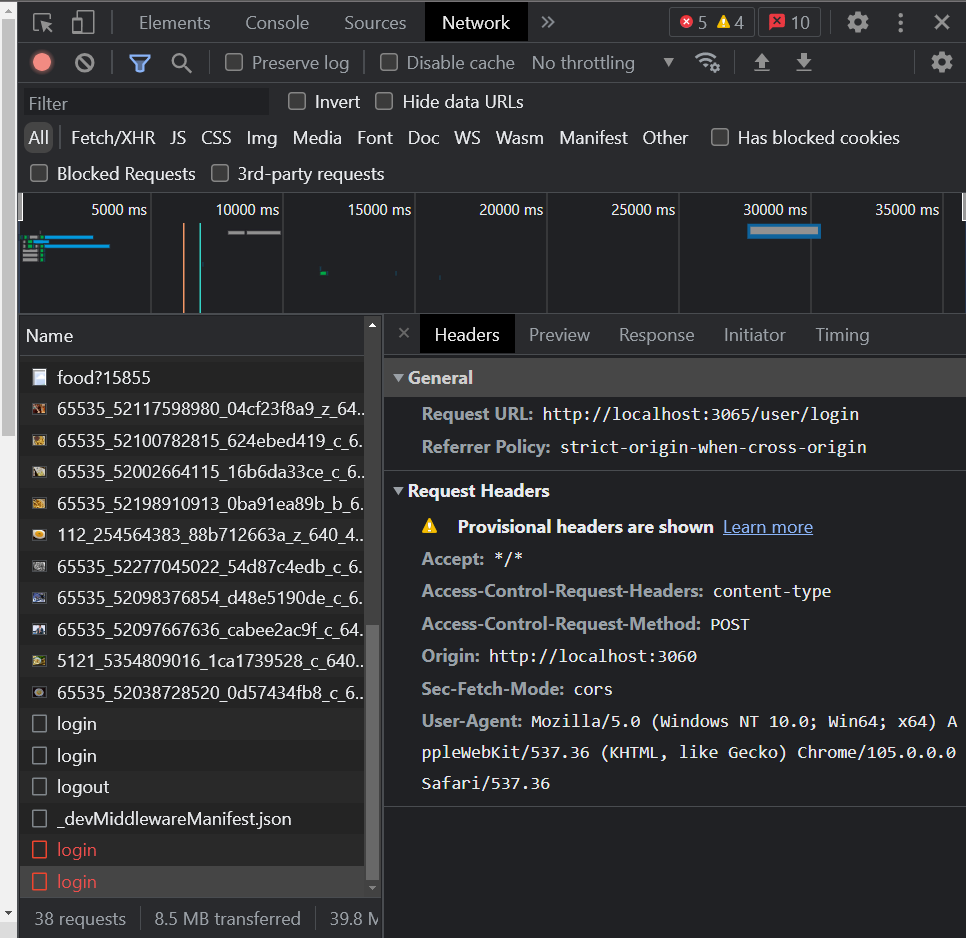
Task: Open network conditions panel
Action: tap(708, 62)
